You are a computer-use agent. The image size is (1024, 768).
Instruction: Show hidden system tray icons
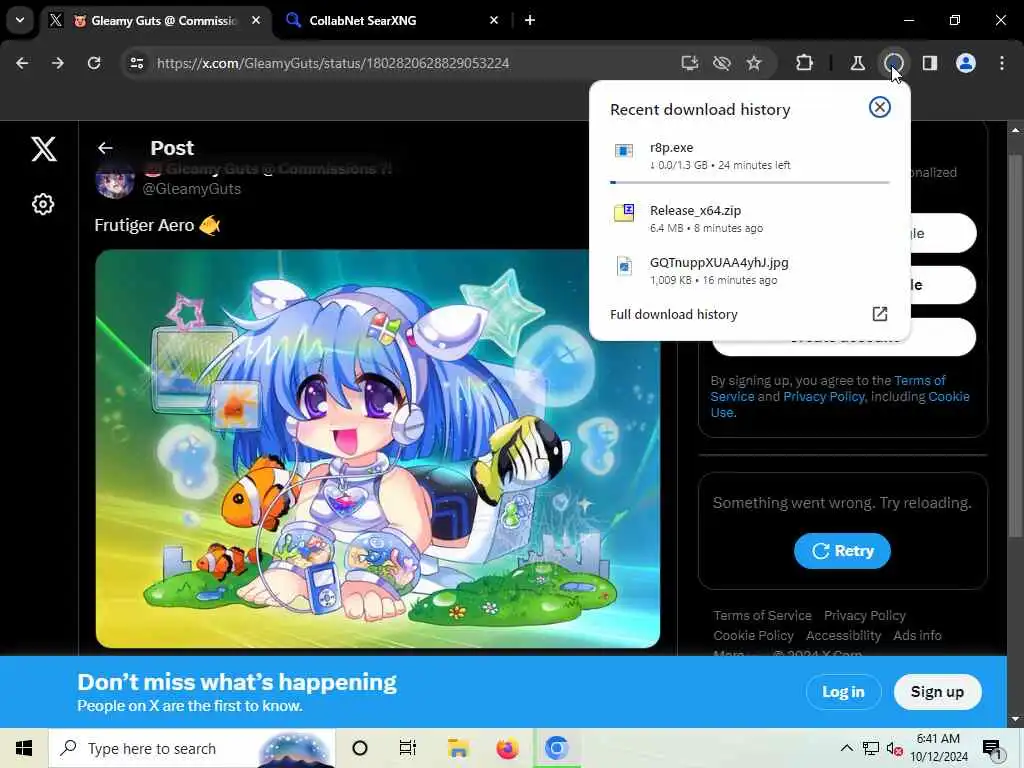846,748
